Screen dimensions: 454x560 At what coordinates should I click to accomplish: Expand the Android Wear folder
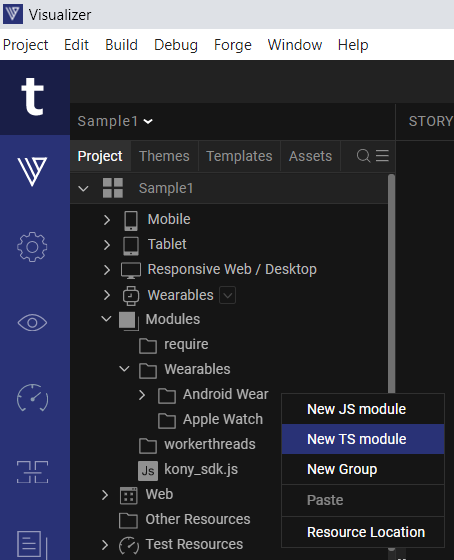coord(142,395)
